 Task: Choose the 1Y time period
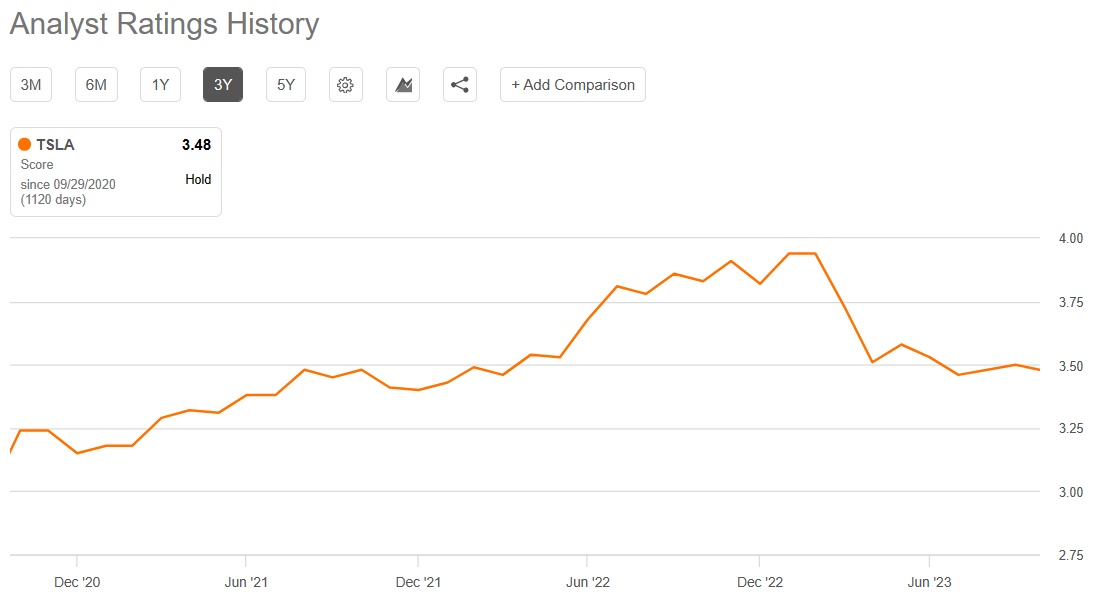(160, 85)
